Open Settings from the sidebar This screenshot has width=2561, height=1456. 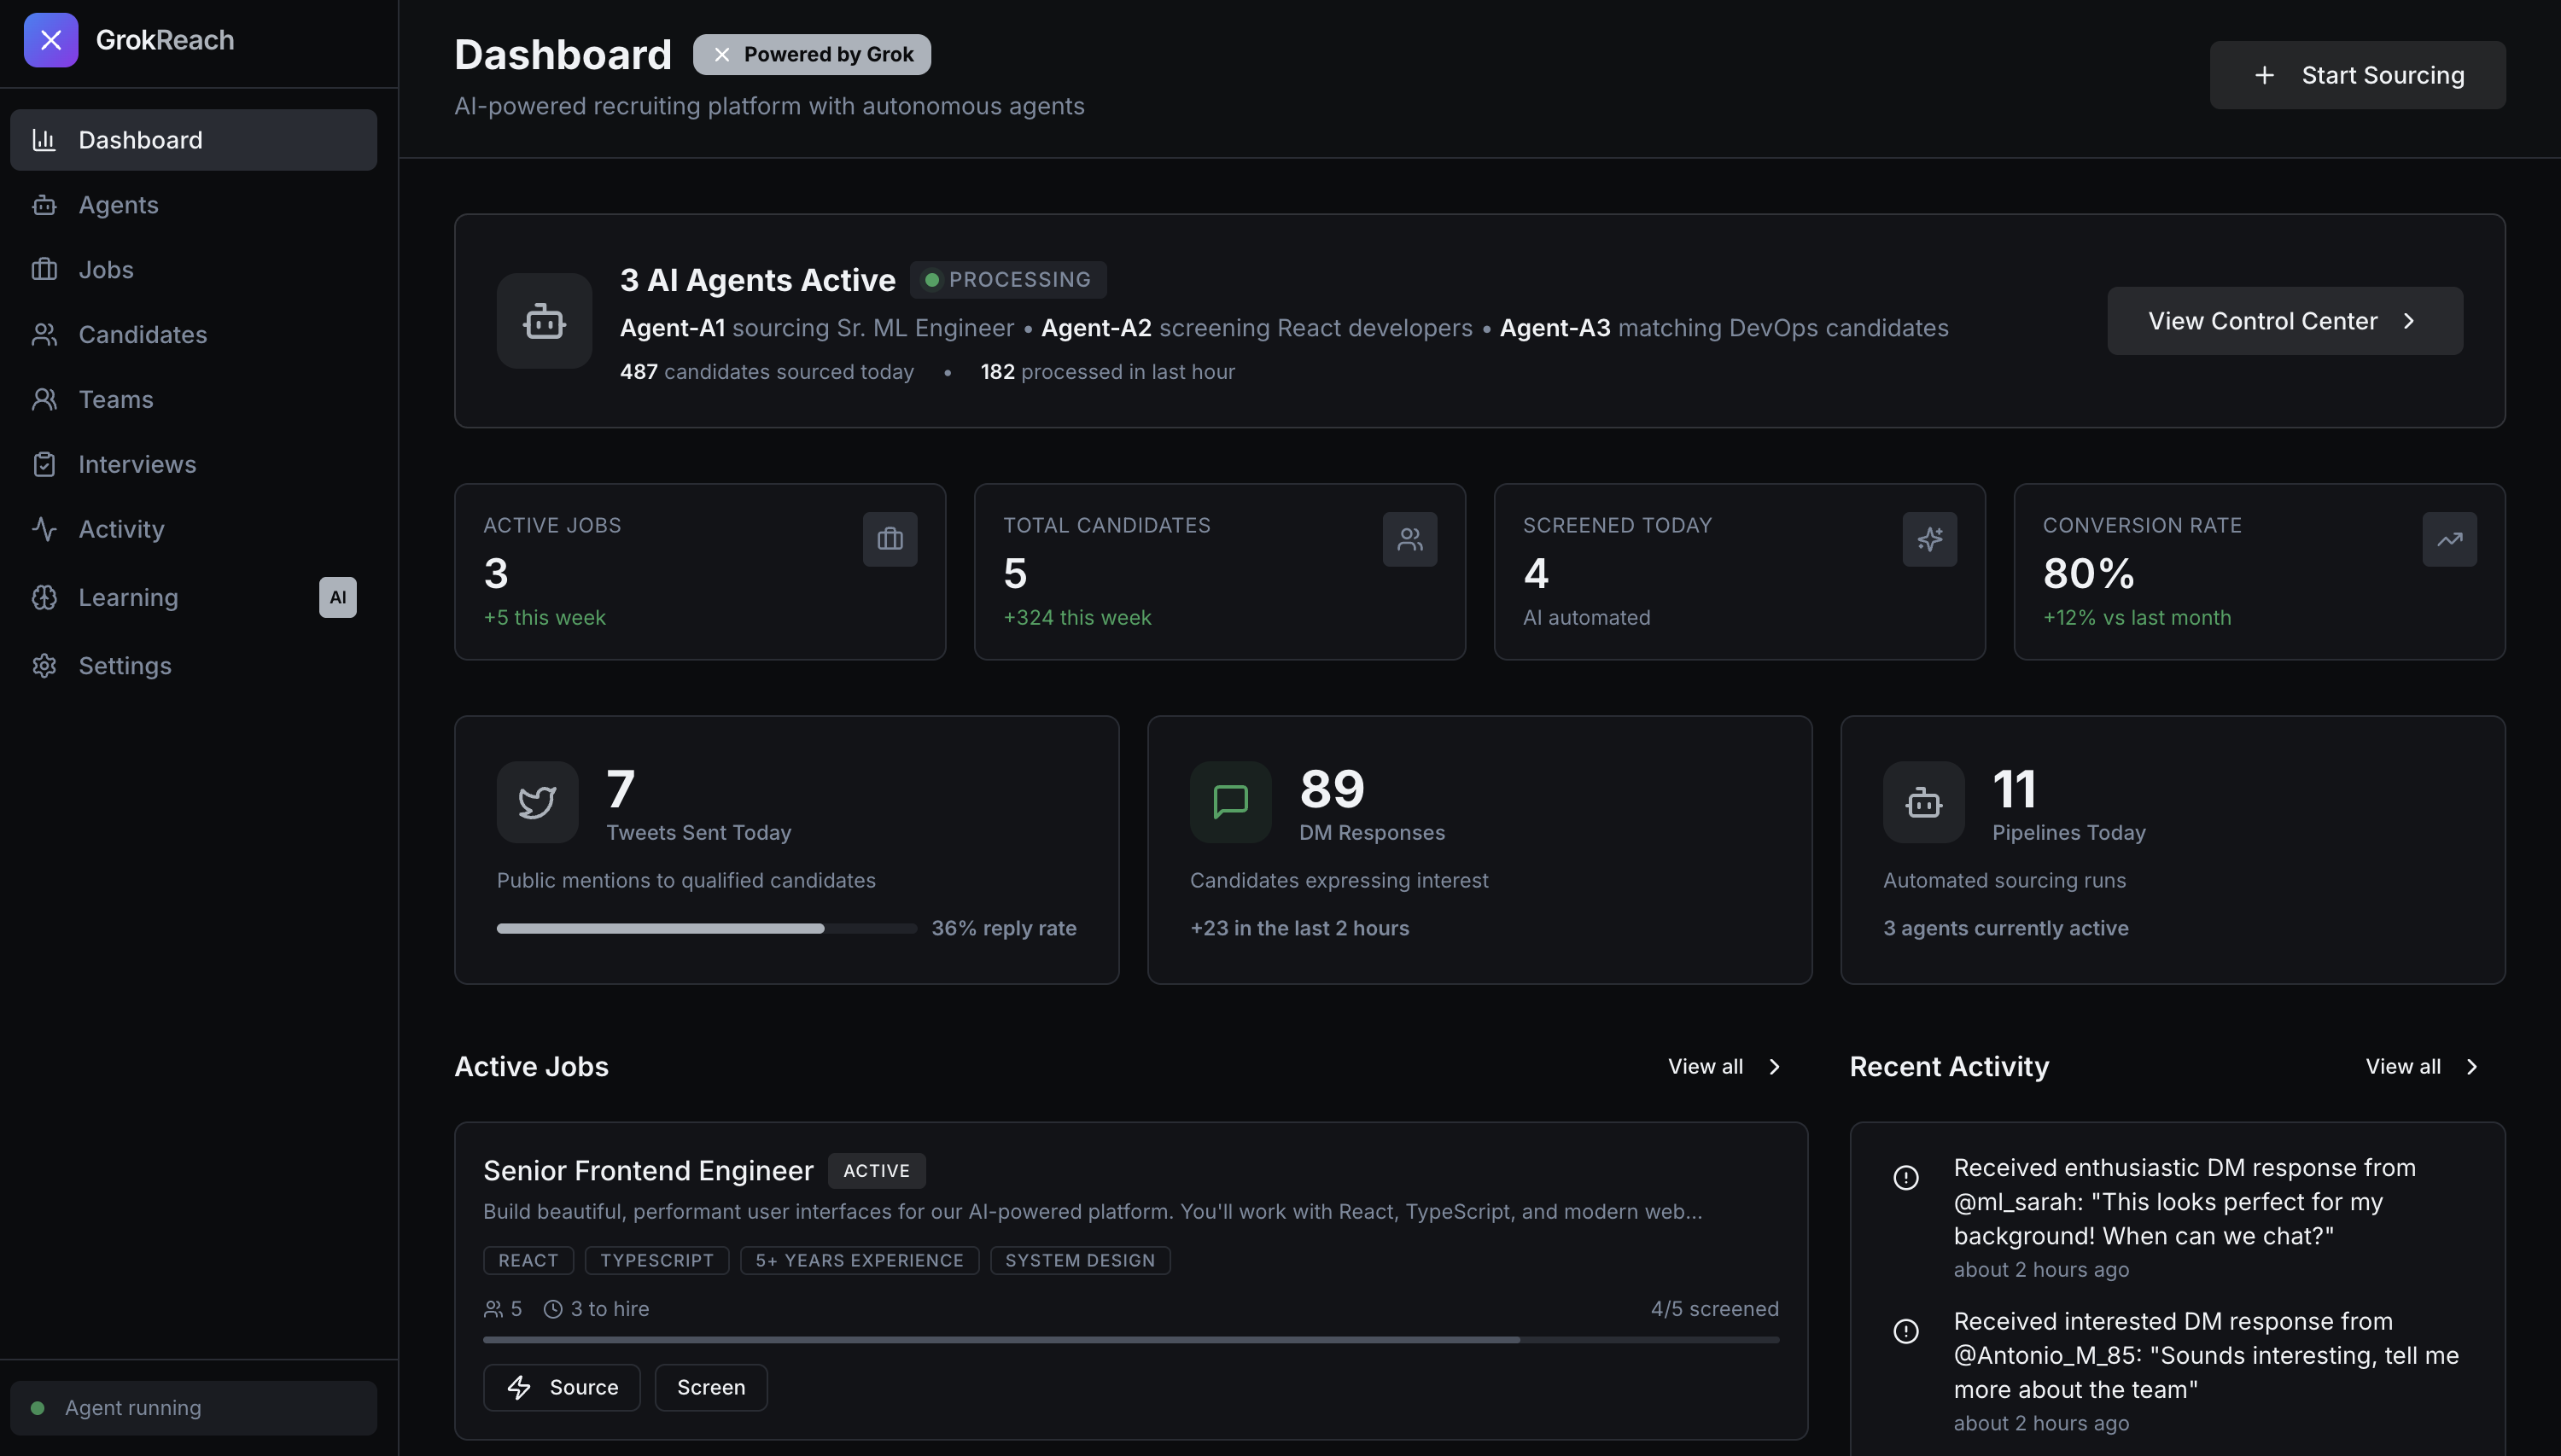coord(124,666)
